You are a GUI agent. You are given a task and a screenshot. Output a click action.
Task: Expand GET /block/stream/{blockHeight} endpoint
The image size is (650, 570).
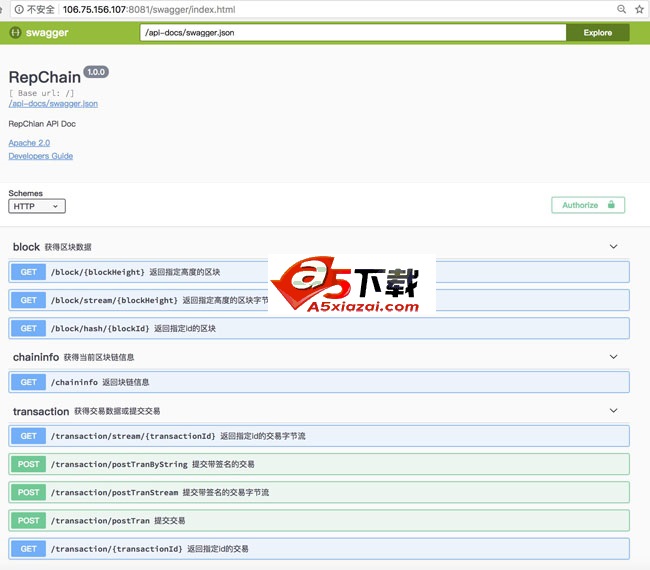[319, 300]
